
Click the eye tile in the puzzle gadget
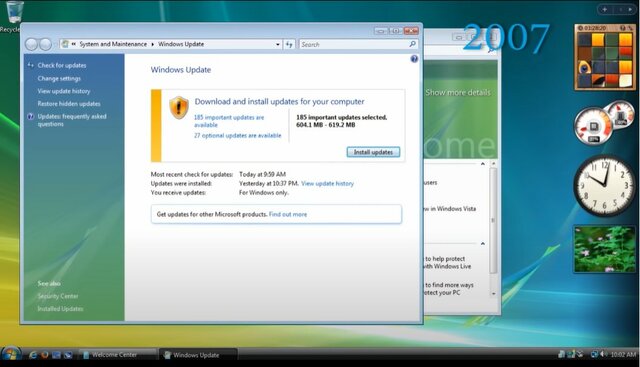click(584, 67)
